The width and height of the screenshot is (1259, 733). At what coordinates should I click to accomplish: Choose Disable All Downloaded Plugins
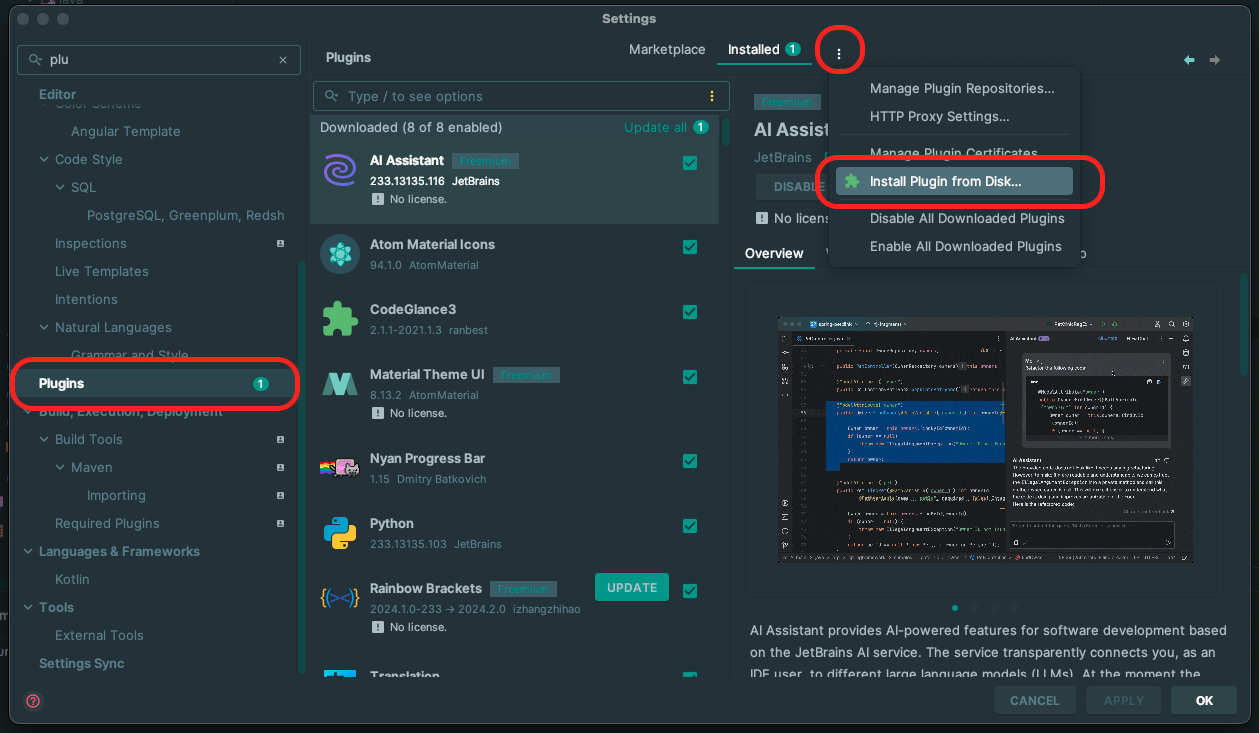coord(967,218)
